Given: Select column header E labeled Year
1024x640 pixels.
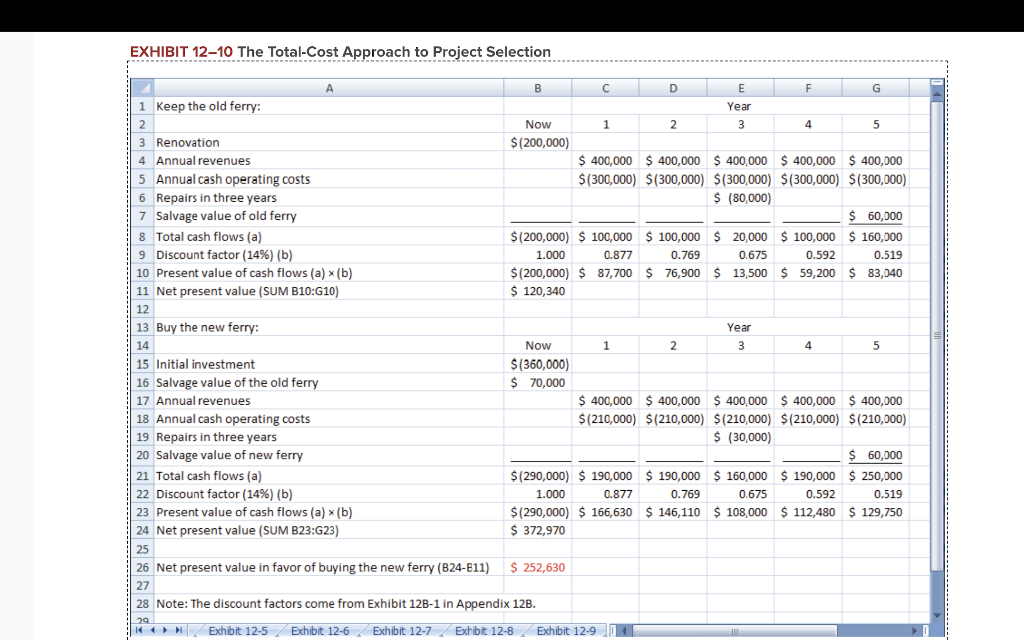Looking at the screenshot, I should 740,88.
